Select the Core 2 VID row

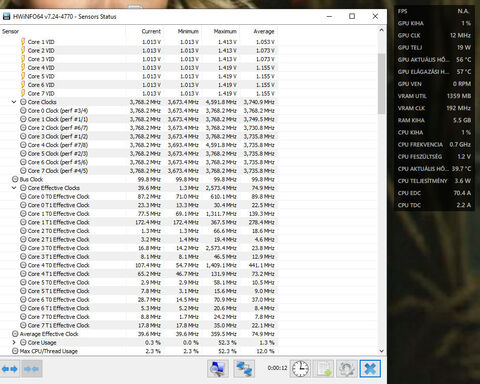139,50
